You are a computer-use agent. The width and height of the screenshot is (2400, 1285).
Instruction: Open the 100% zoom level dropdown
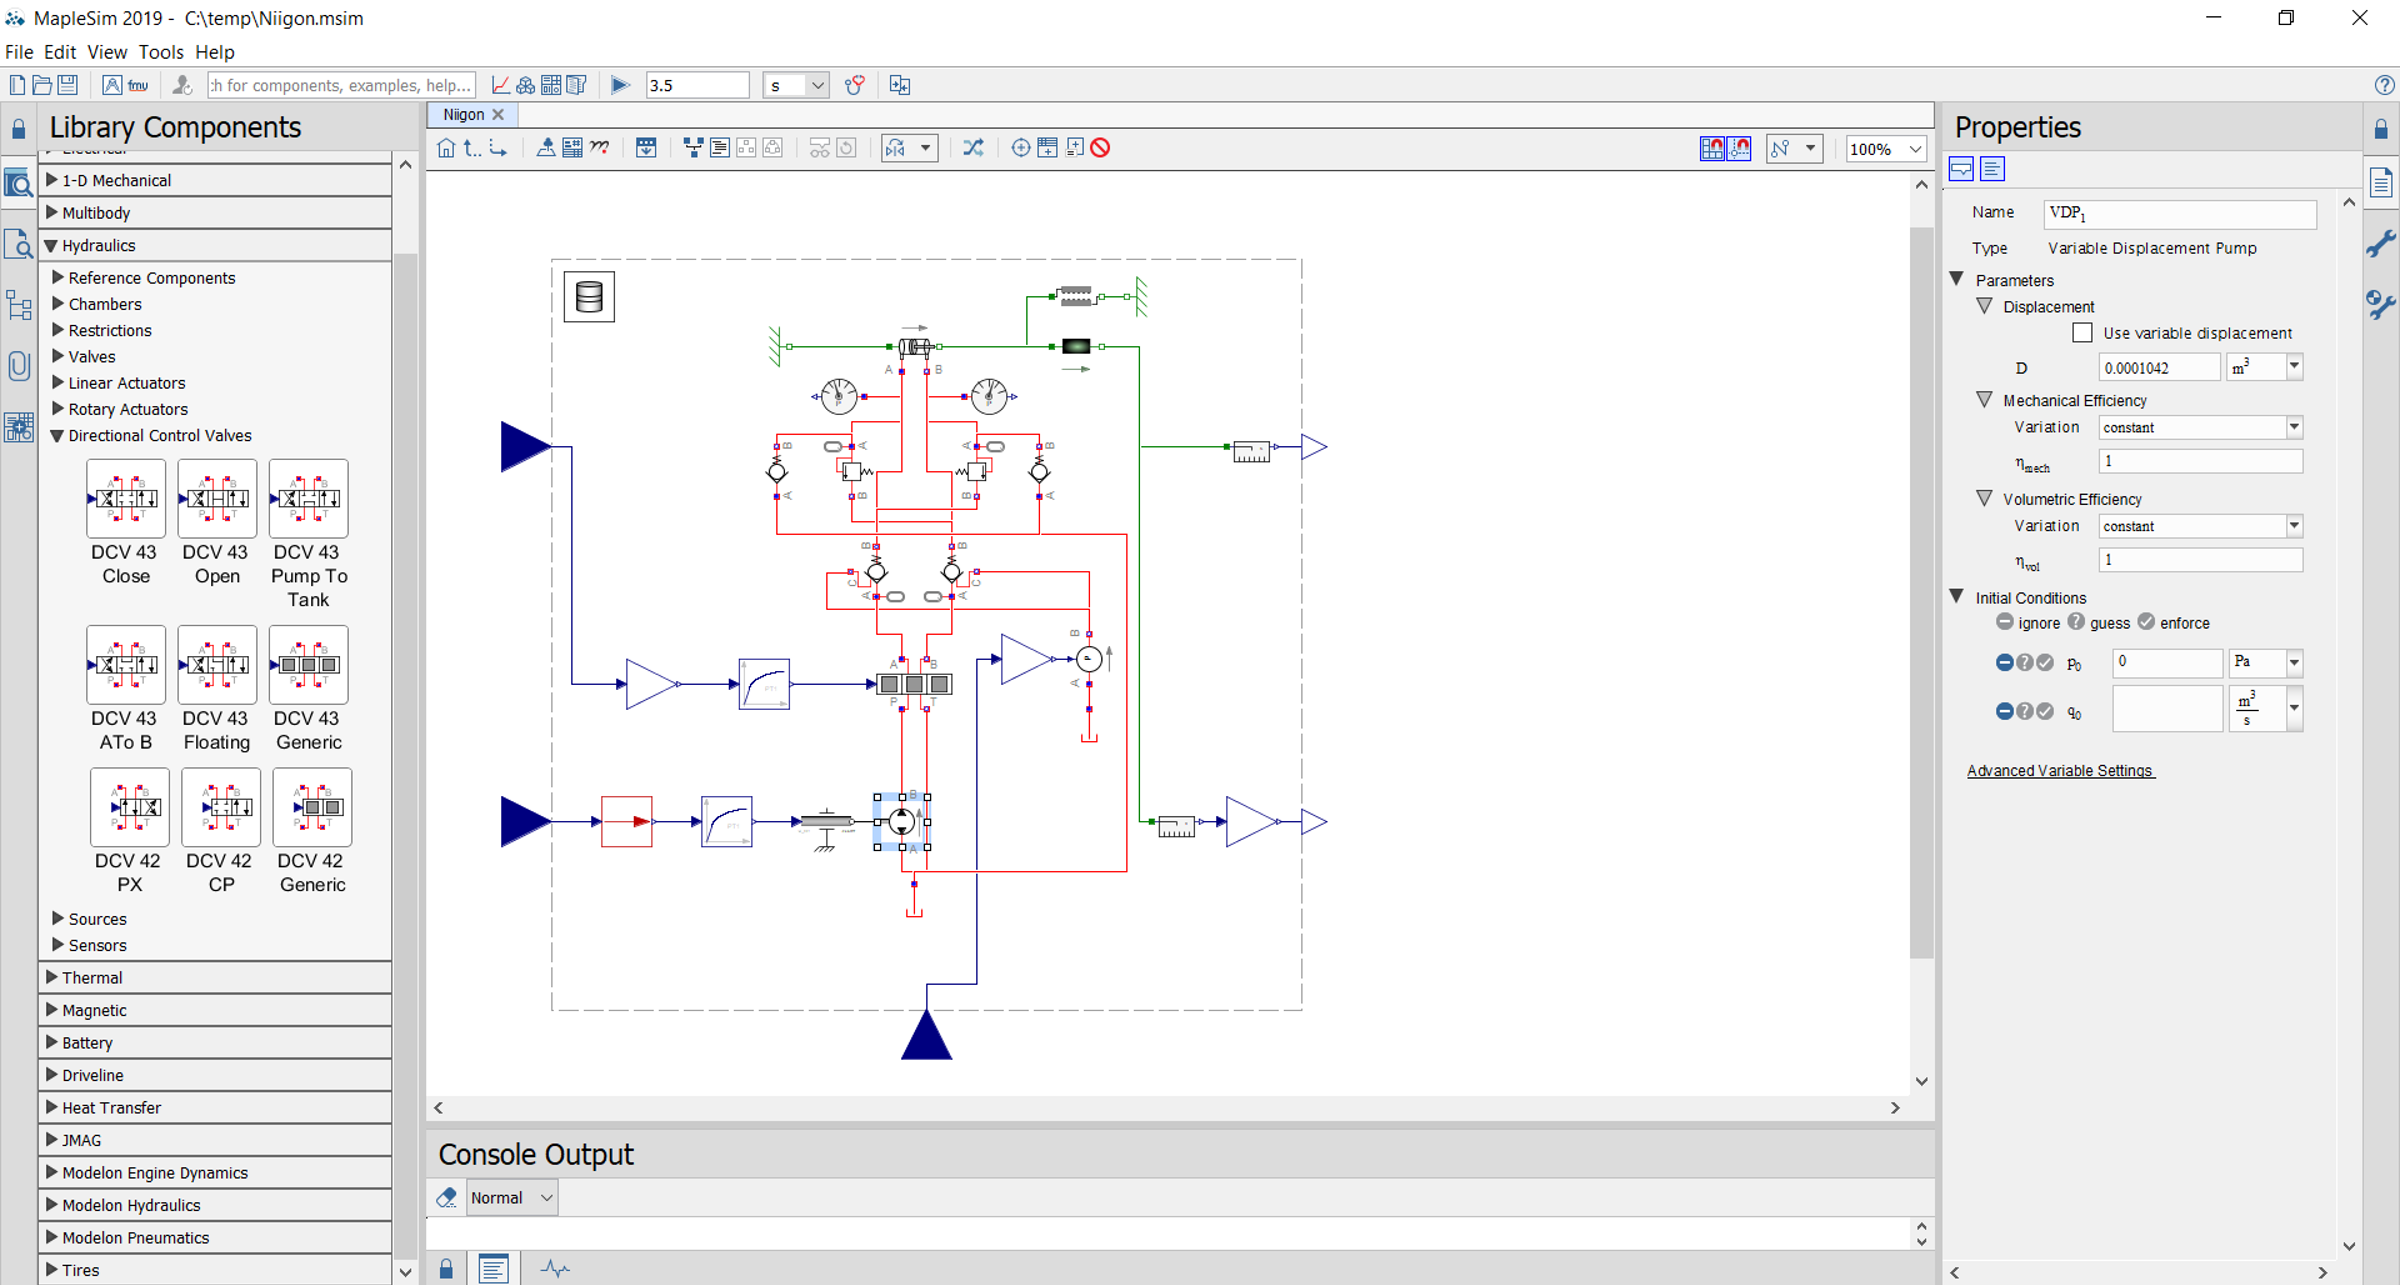pos(1914,149)
